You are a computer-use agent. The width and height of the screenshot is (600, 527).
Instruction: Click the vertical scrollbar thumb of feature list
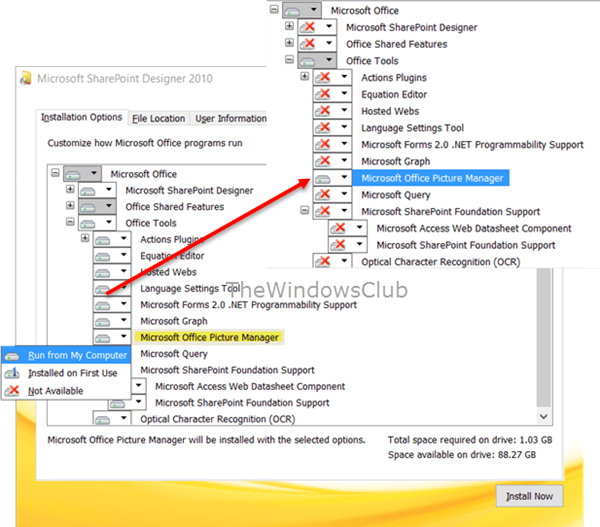544,337
